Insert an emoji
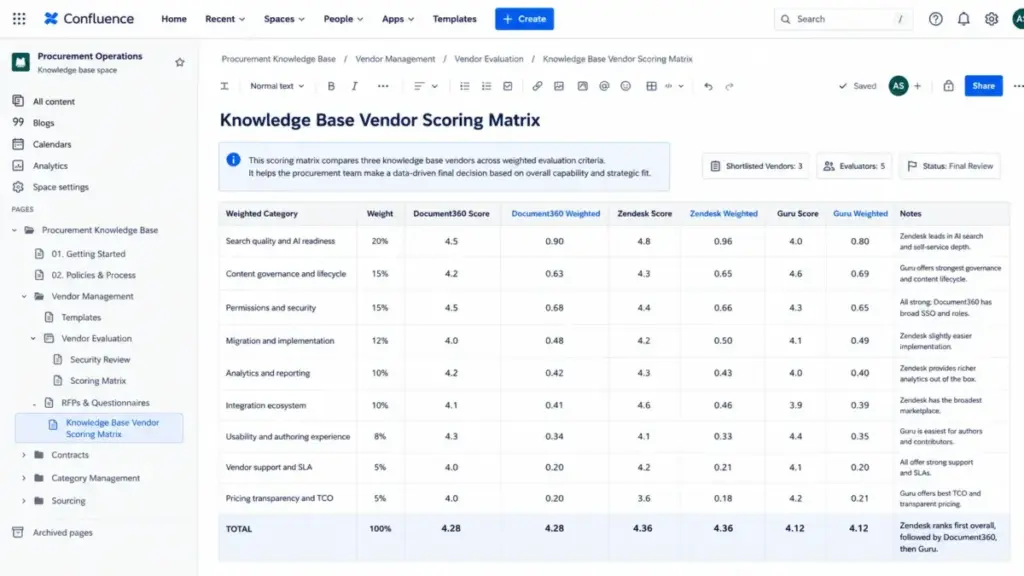 (x=626, y=86)
